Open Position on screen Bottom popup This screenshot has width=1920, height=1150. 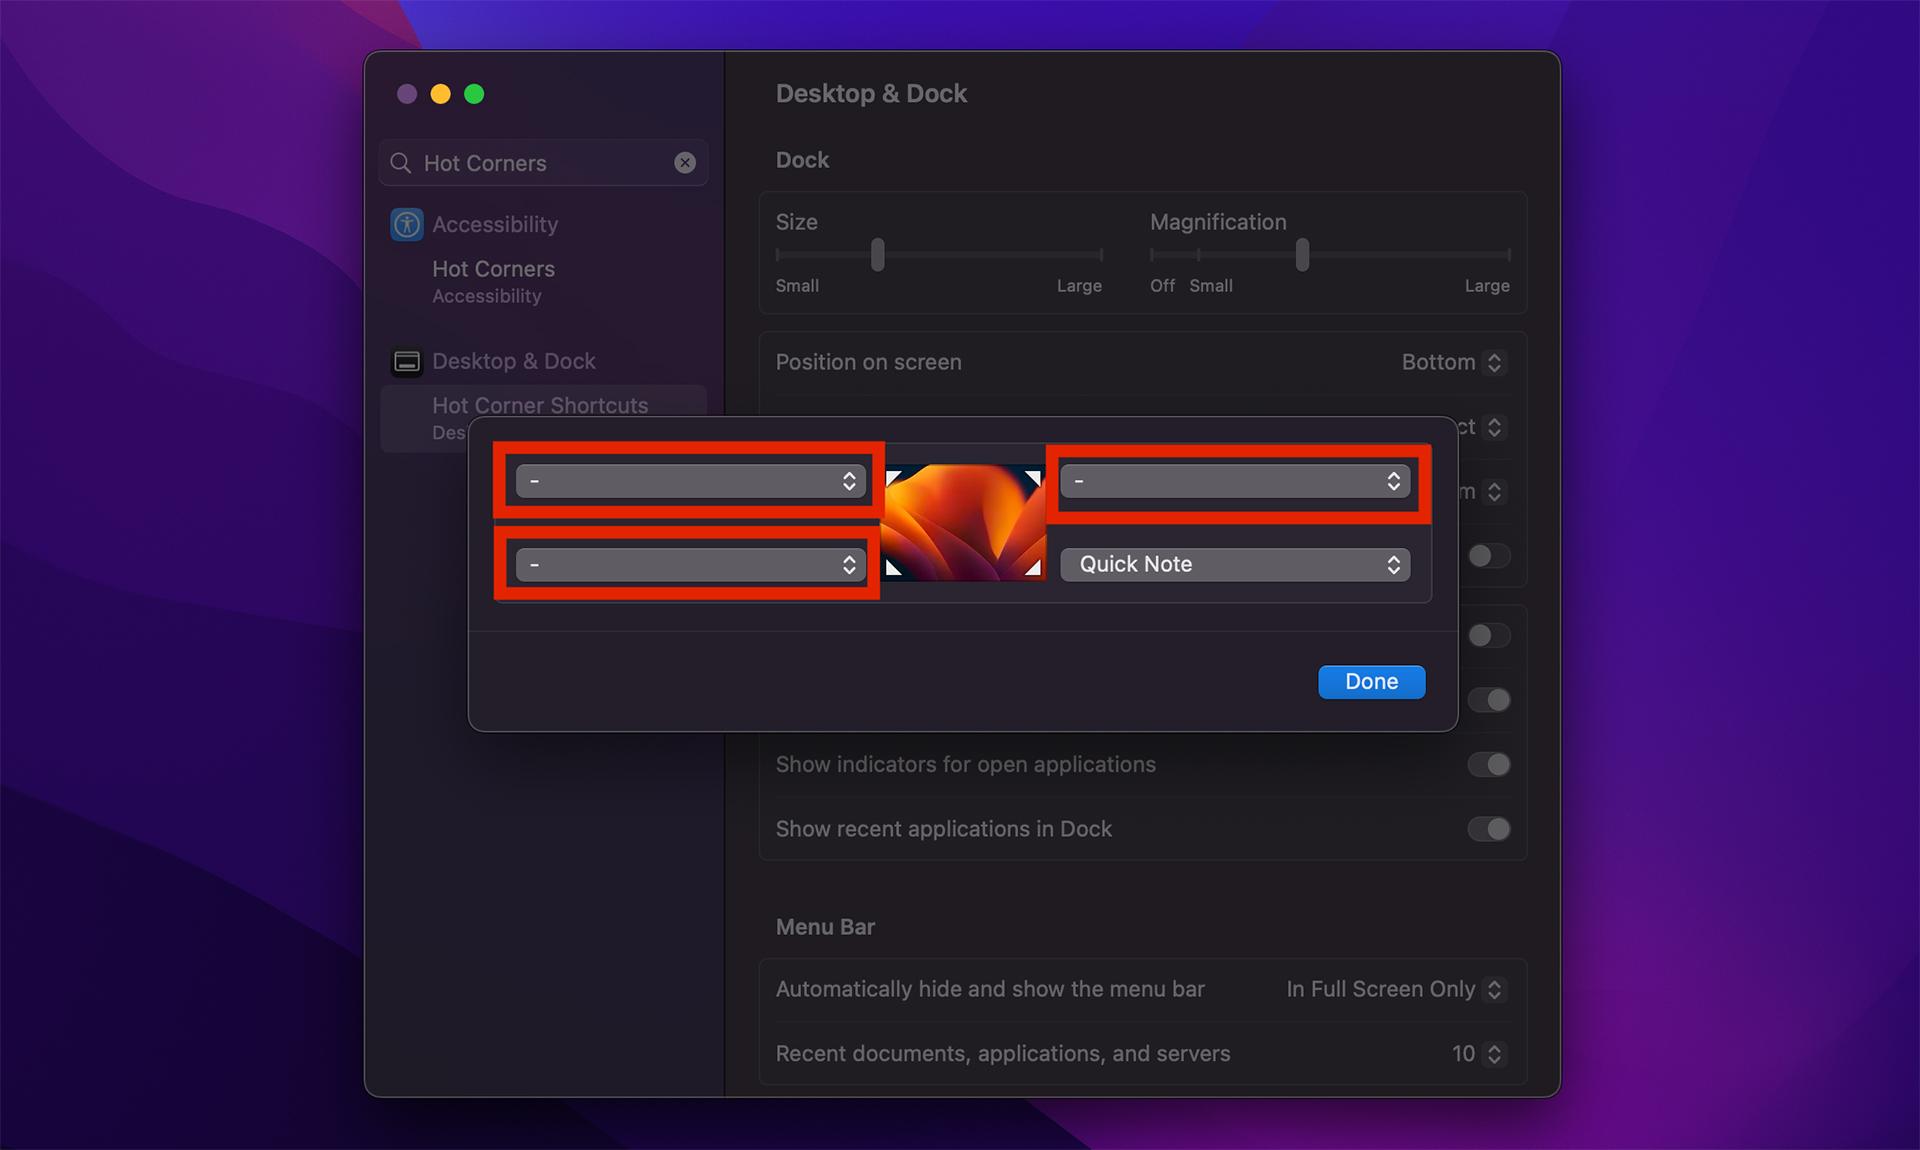tap(1453, 362)
